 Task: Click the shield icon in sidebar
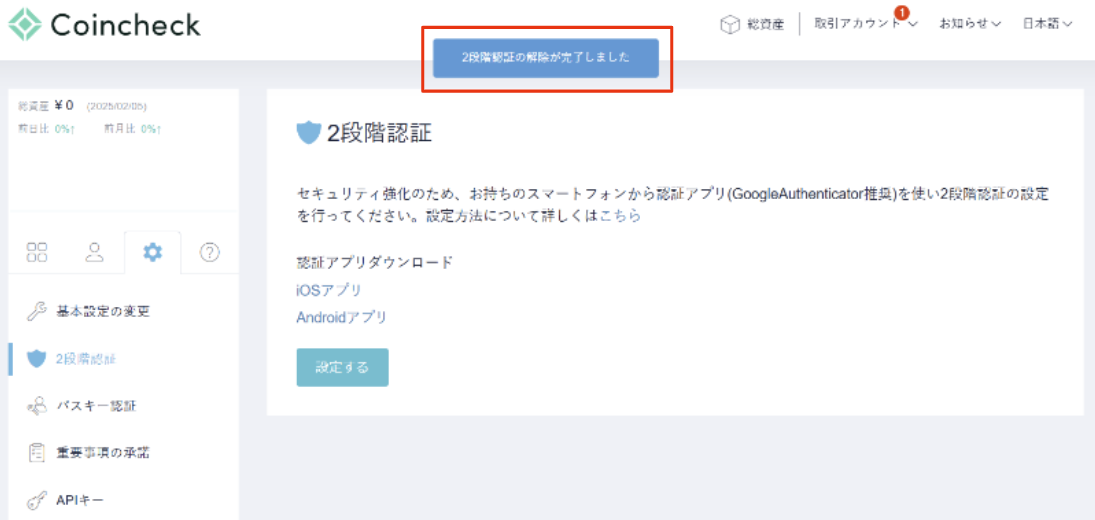tap(37, 358)
